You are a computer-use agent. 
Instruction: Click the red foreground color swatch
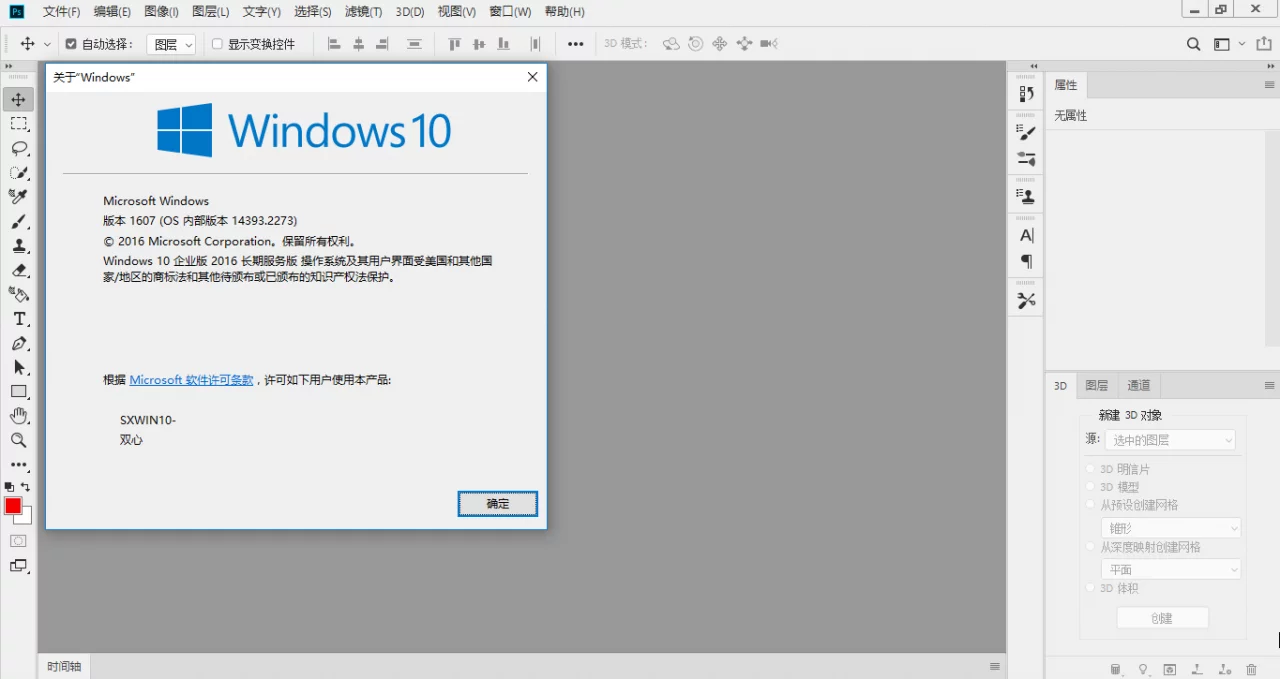[11, 507]
